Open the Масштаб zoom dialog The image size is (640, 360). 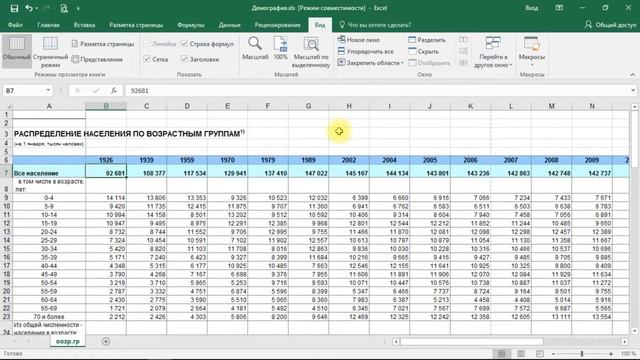tap(255, 49)
